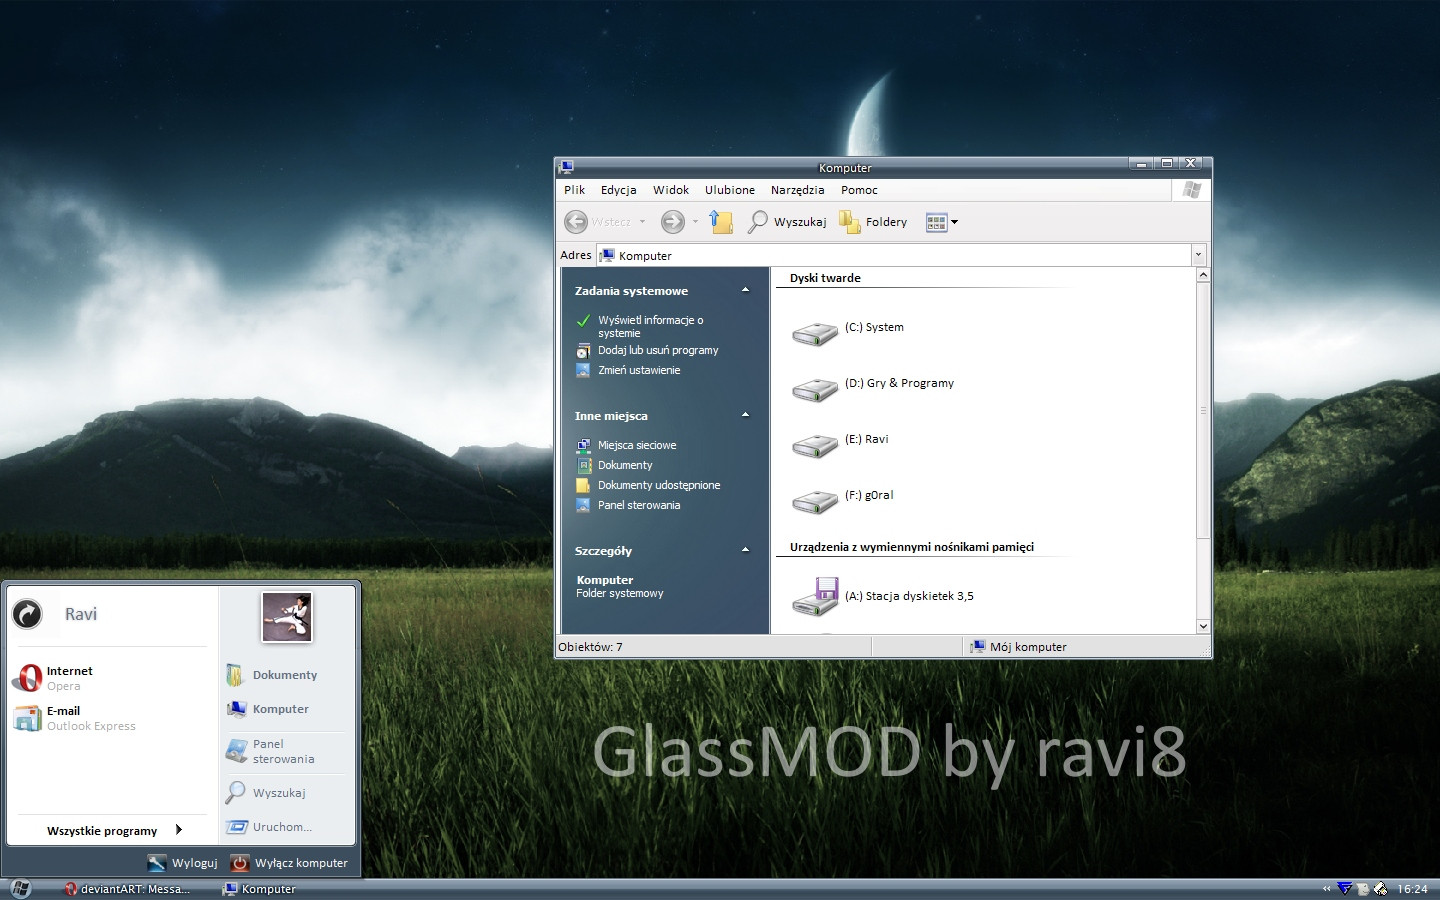Screen dimensions: 1440x900
Task: Click the Ravi user avatar picture
Action: pos(287,617)
